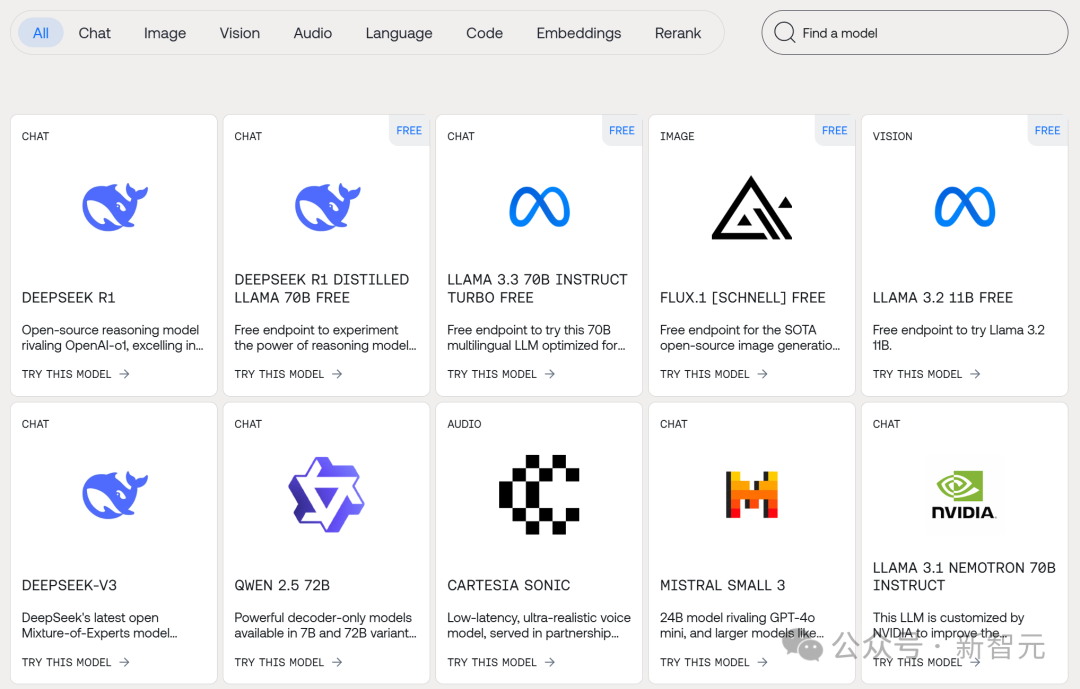
Task: Click the NVIDIA logo on Nemotron card
Action: pos(964,495)
